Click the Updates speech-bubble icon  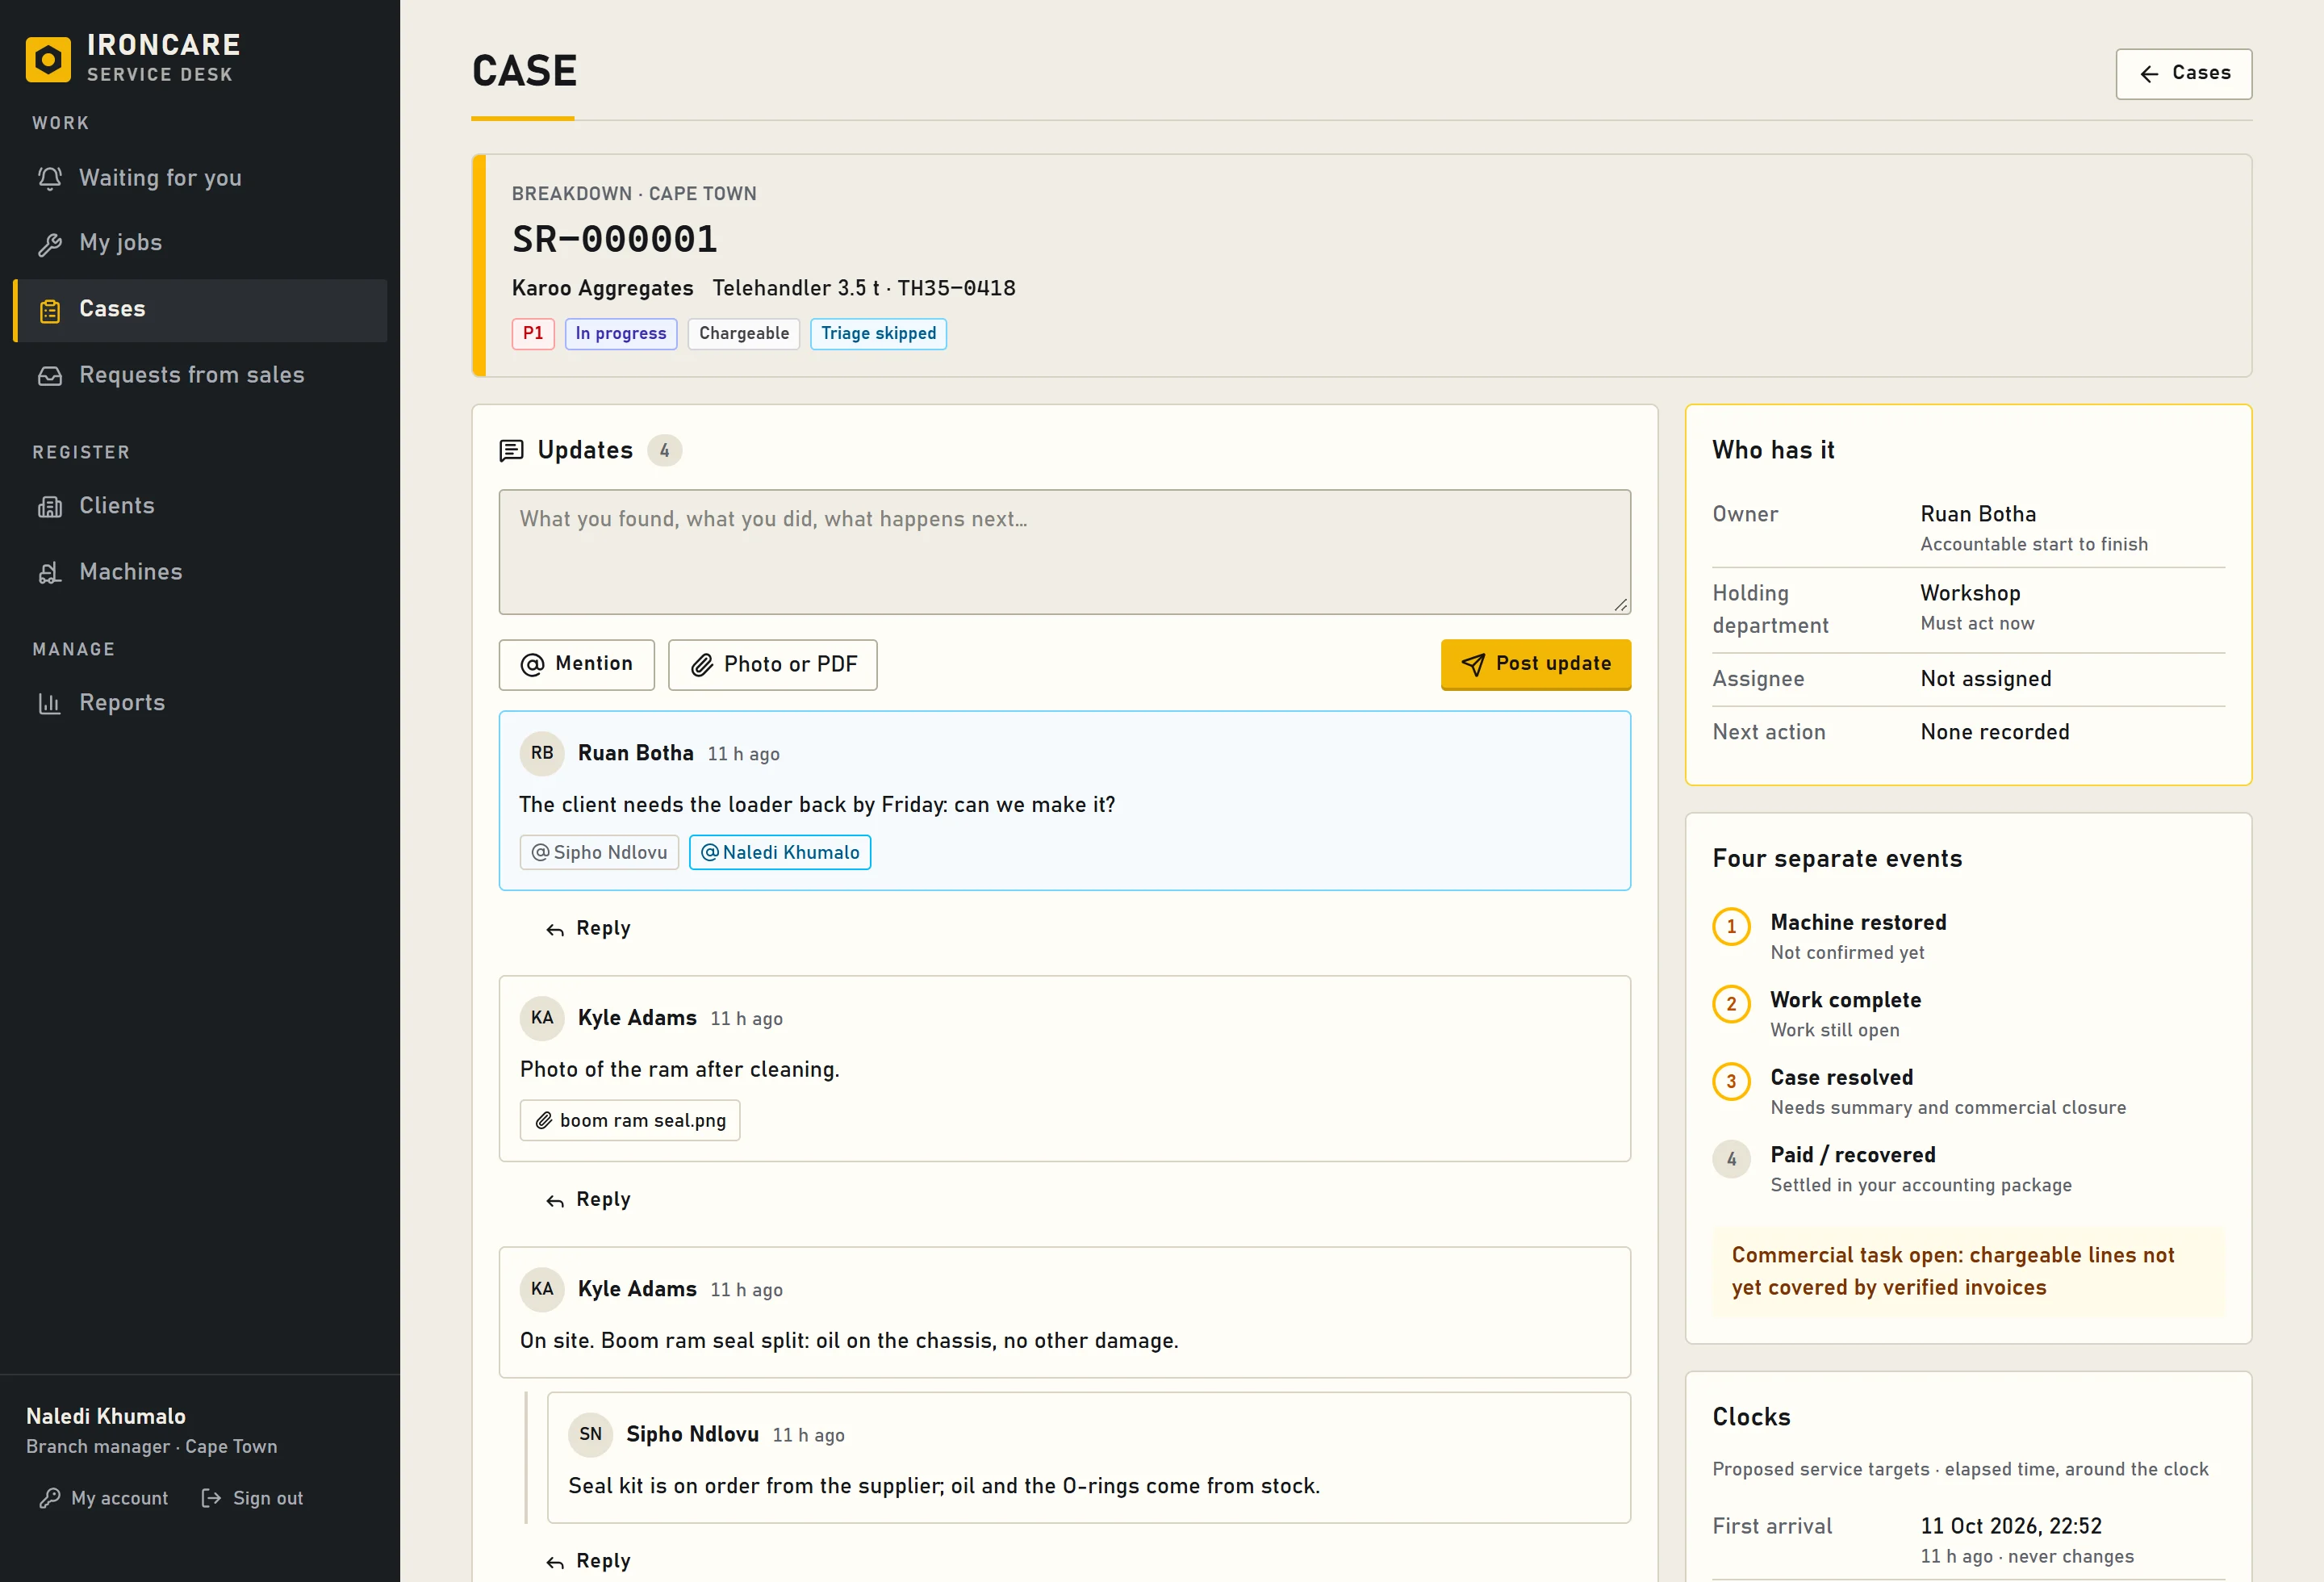511,451
